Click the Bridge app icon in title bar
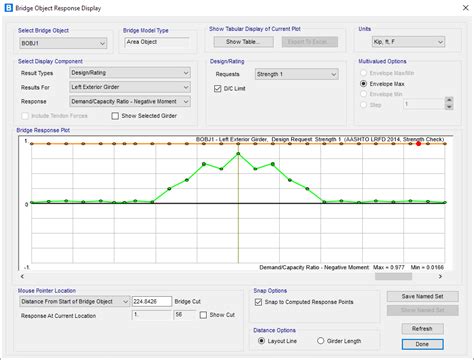Image resolution: width=474 pixels, height=360 pixels. [9, 8]
